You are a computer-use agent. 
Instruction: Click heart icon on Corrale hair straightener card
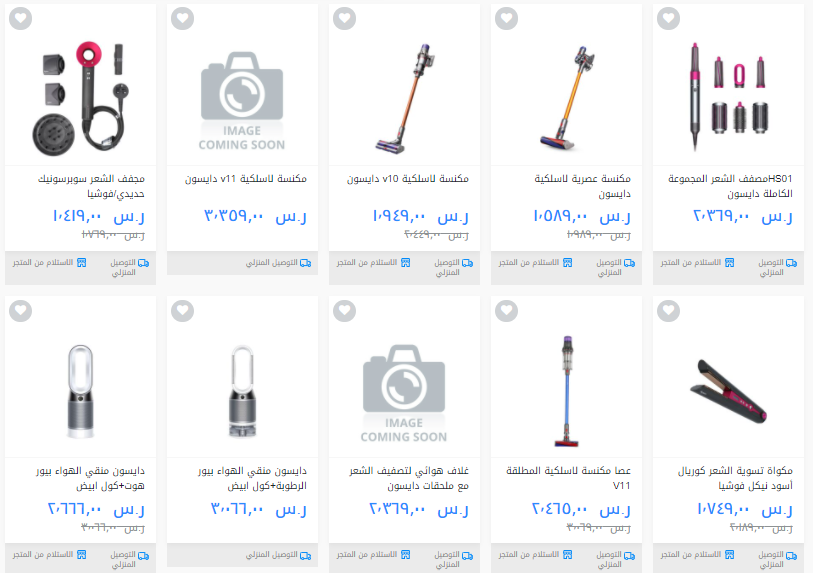(x=668, y=311)
